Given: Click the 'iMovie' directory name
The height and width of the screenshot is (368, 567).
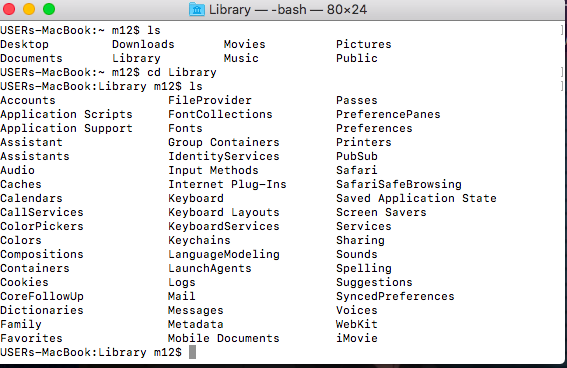Looking at the screenshot, I should (x=357, y=338).
